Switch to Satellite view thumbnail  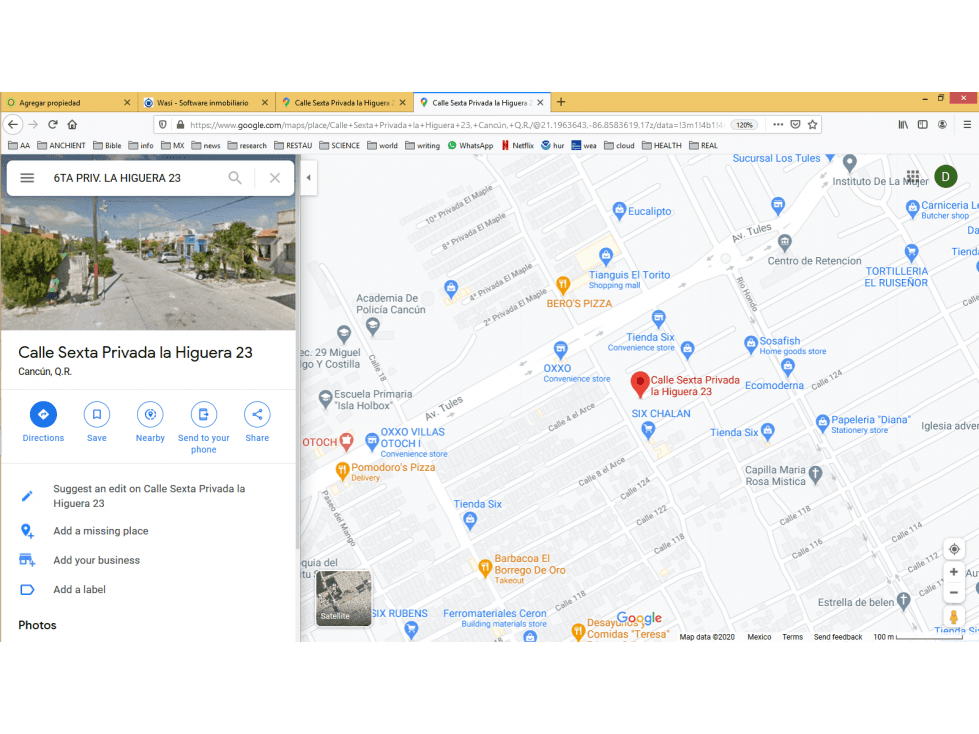tap(343, 598)
